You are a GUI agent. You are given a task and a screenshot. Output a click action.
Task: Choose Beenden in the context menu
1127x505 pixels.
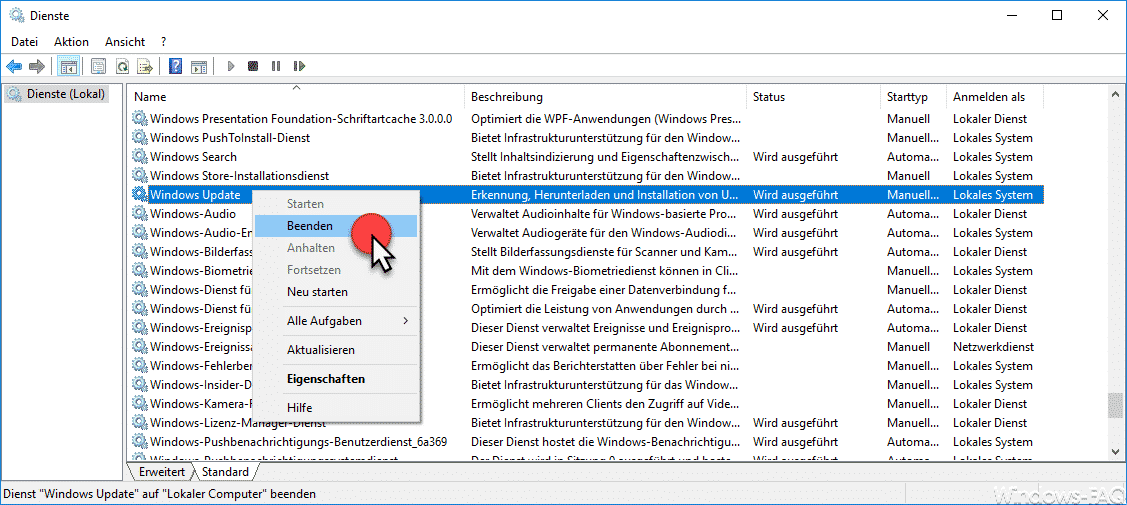point(336,226)
